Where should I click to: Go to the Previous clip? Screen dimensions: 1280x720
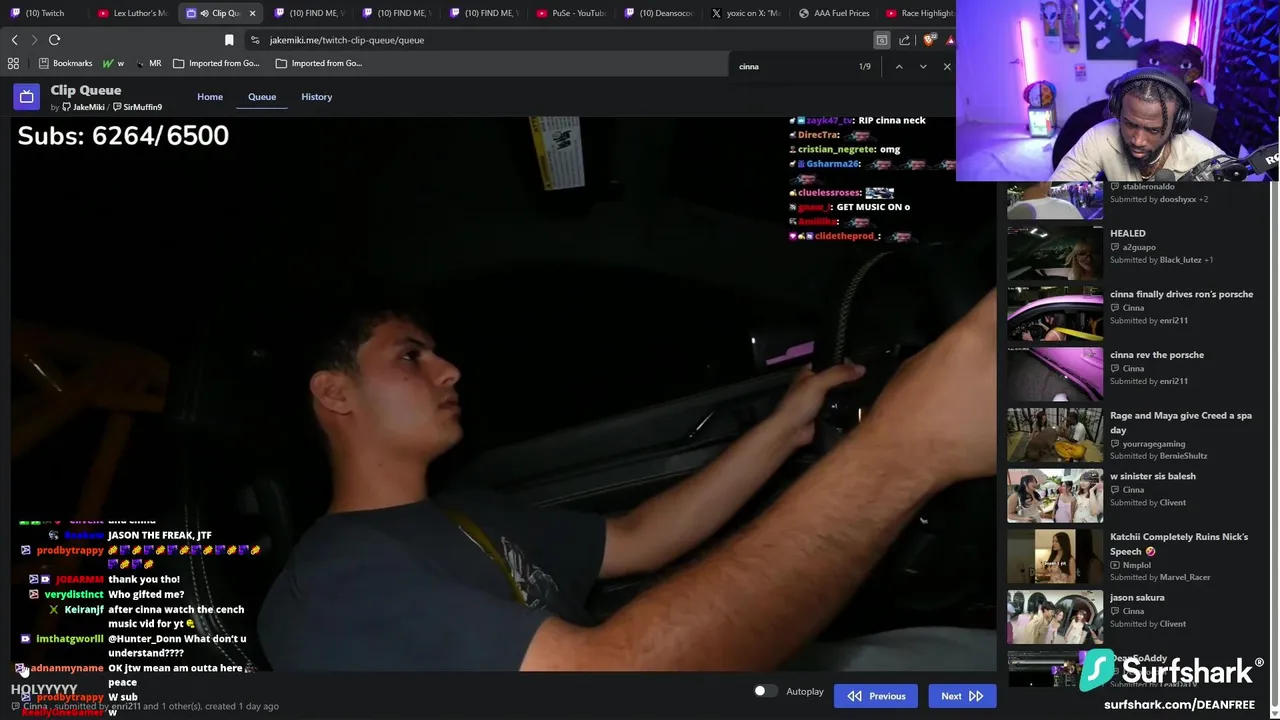[x=876, y=696]
